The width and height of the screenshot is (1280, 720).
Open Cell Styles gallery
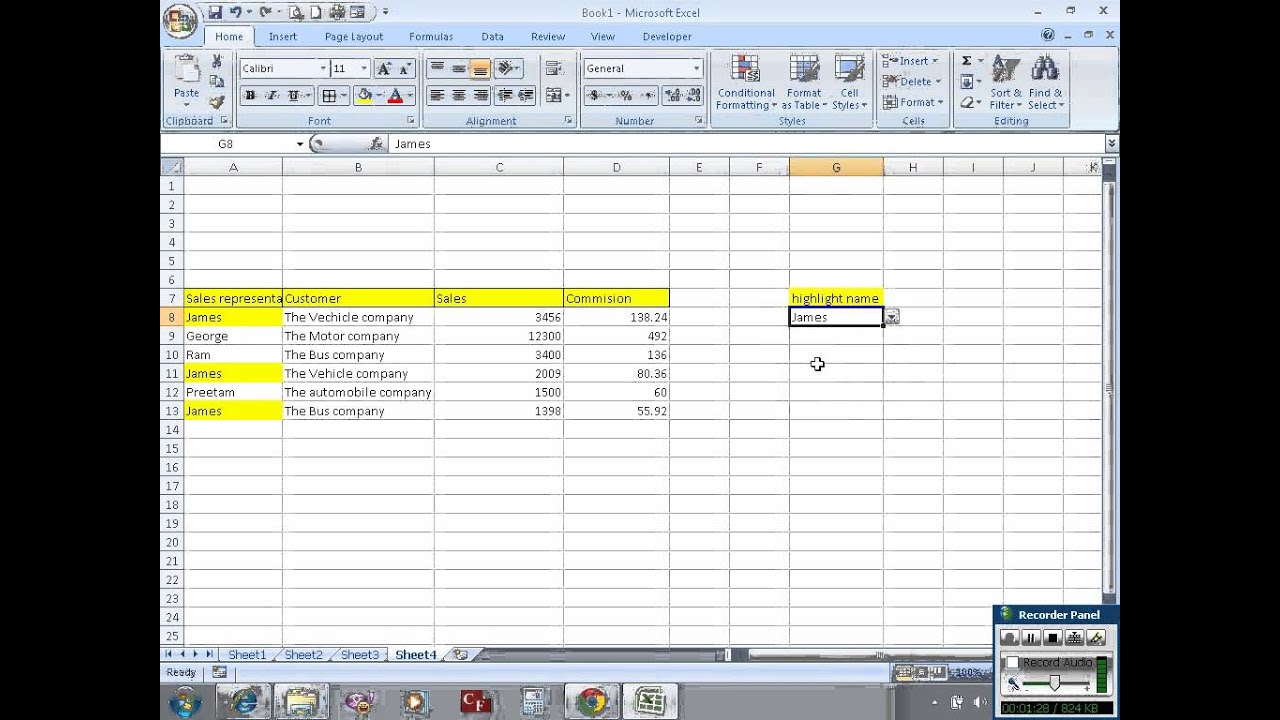coord(849,82)
